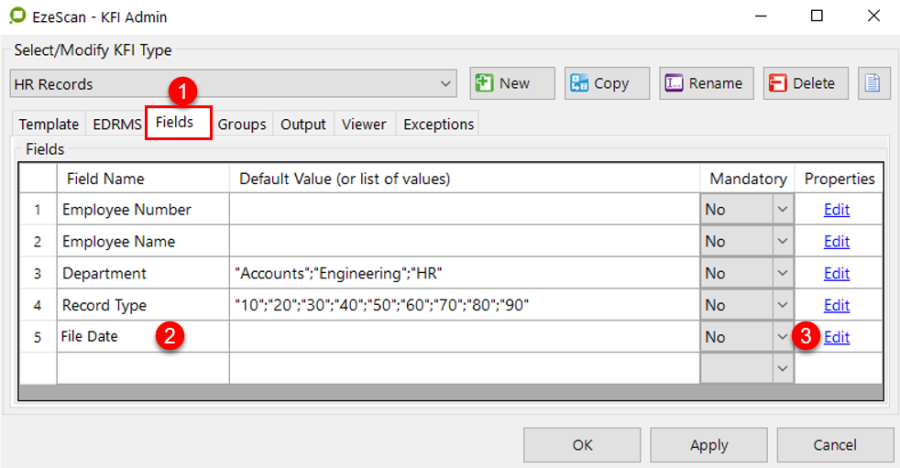900x468 pixels.
Task: Click Edit link for File Date
Action: [836, 337]
